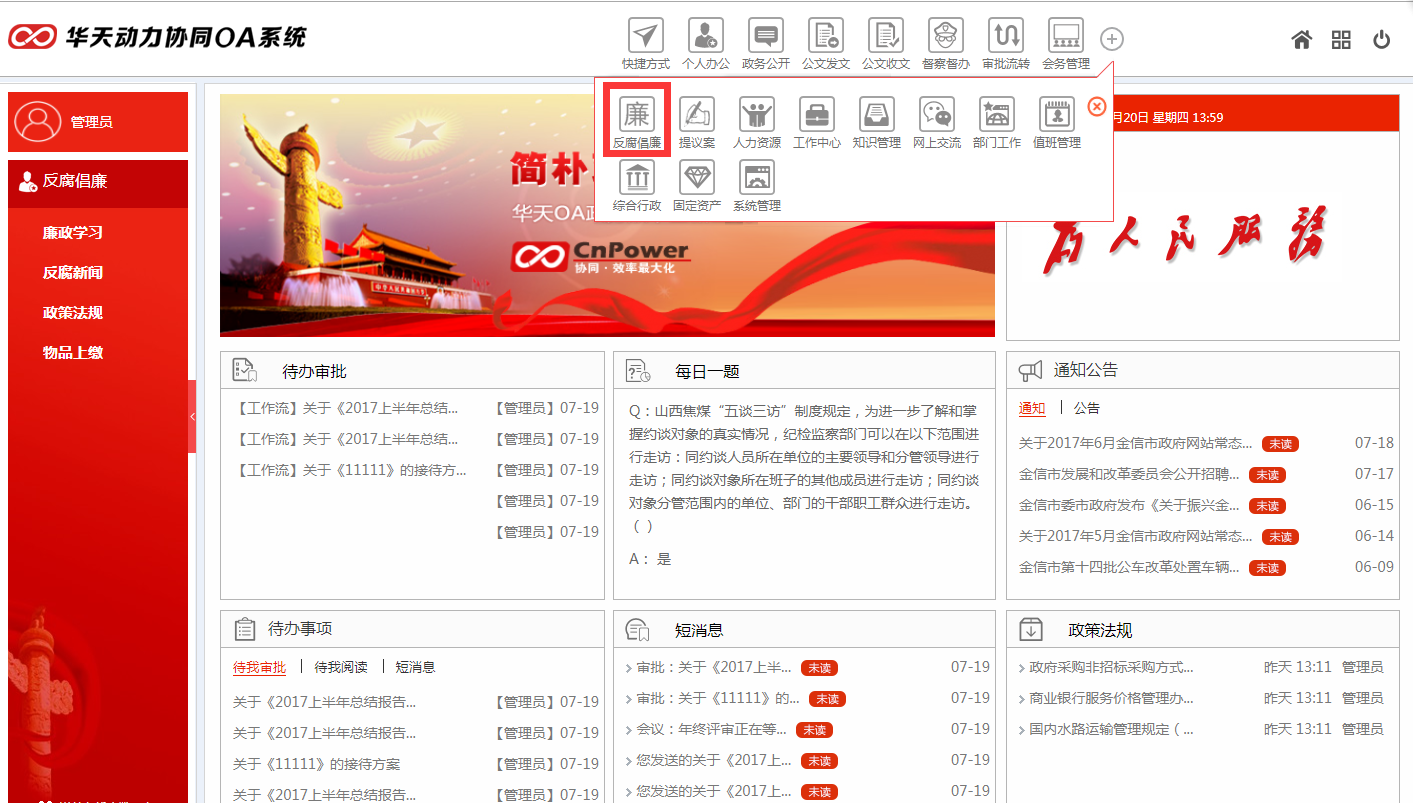Open the 会务管理 module icon
1413x803 pixels.
pos(1065,38)
